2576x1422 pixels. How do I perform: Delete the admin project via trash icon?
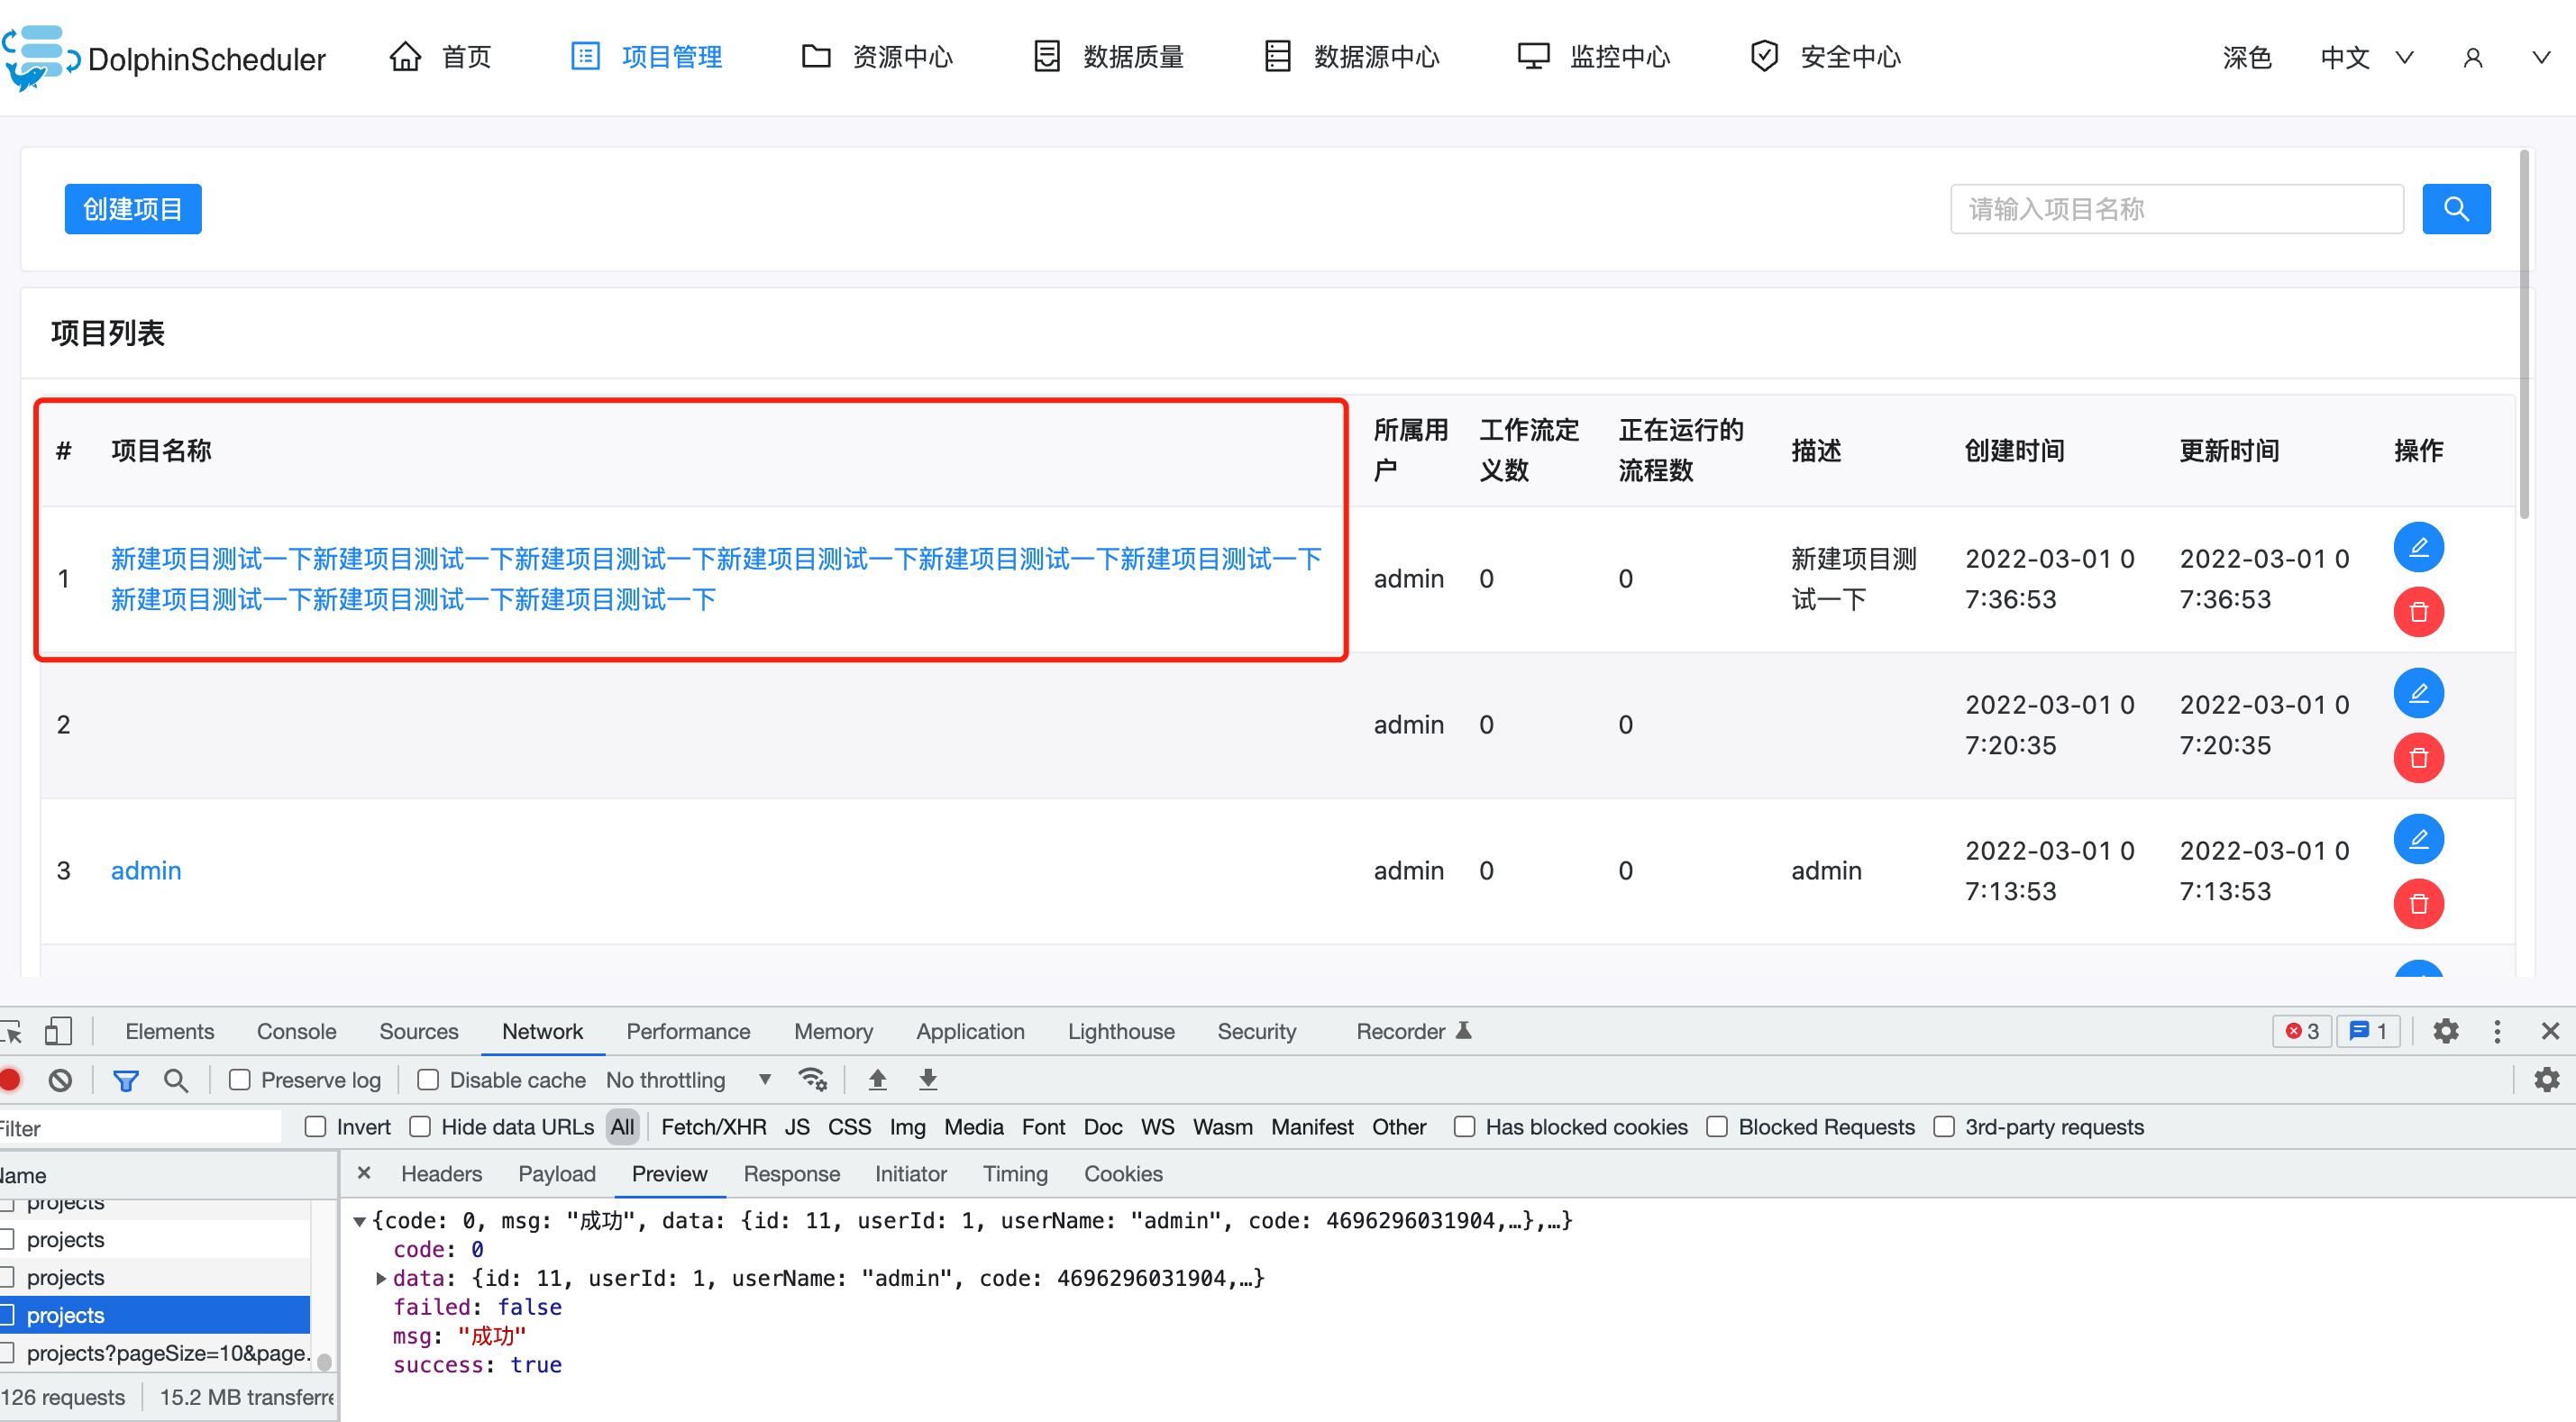[2419, 903]
